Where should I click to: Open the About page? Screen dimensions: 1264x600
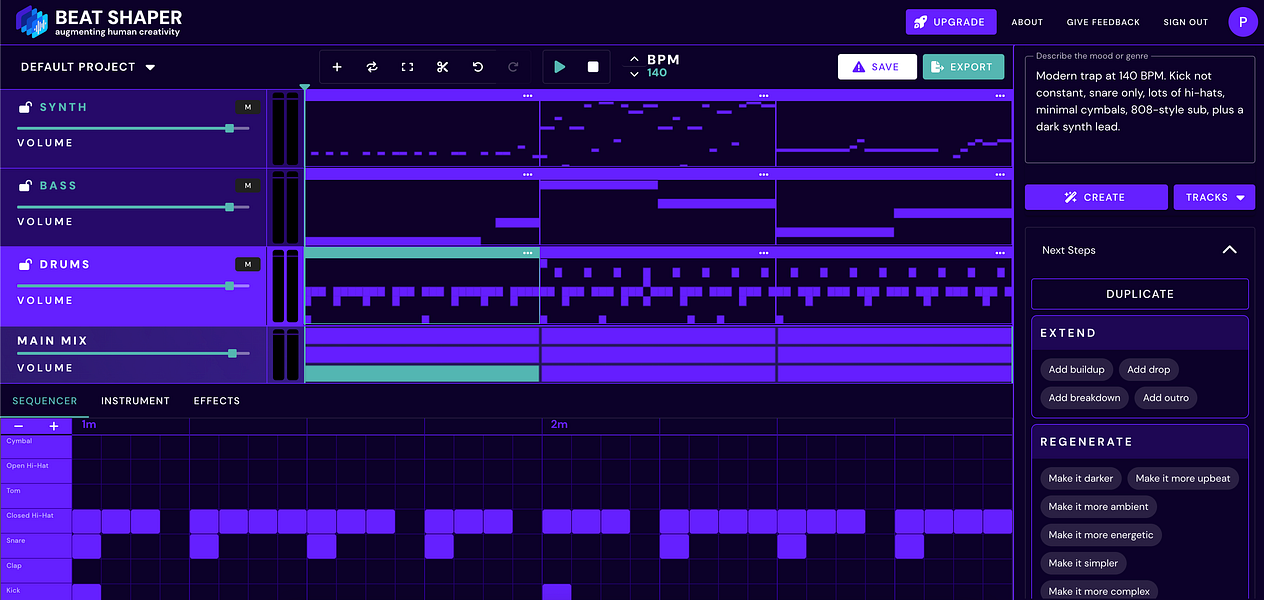pyautogui.click(x=1027, y=22)
